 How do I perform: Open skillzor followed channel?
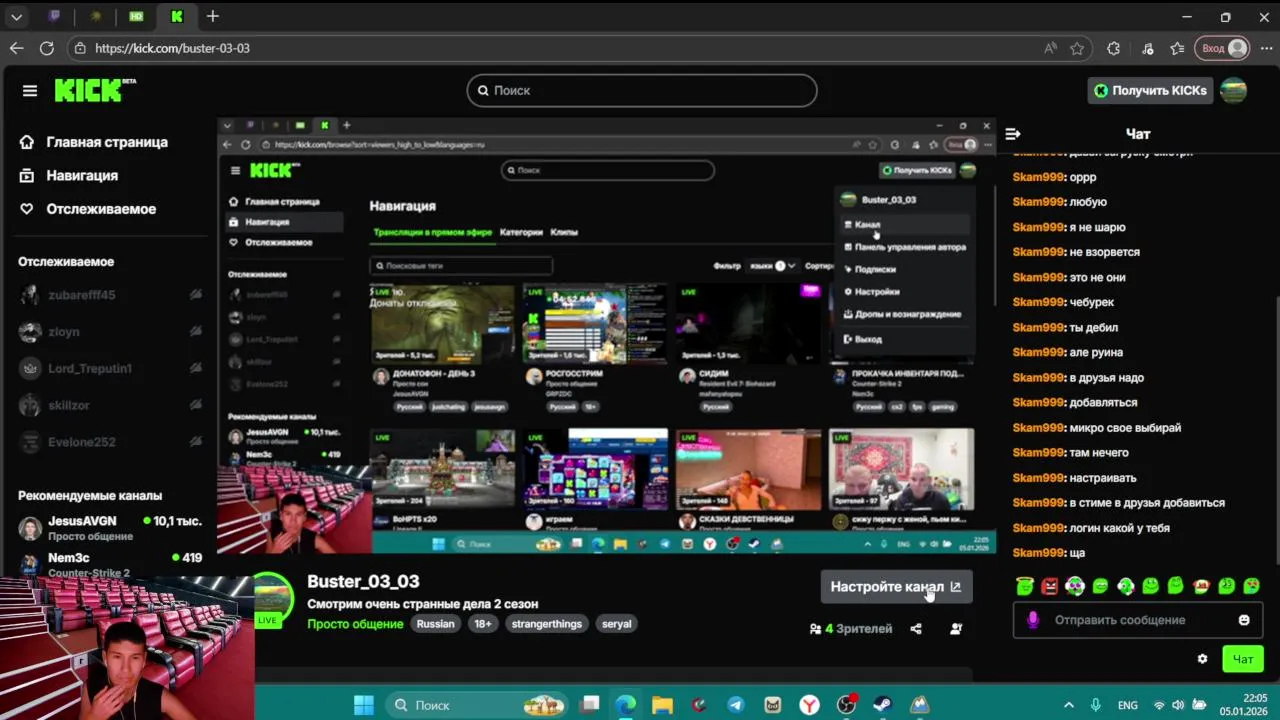tap(111, 405)
